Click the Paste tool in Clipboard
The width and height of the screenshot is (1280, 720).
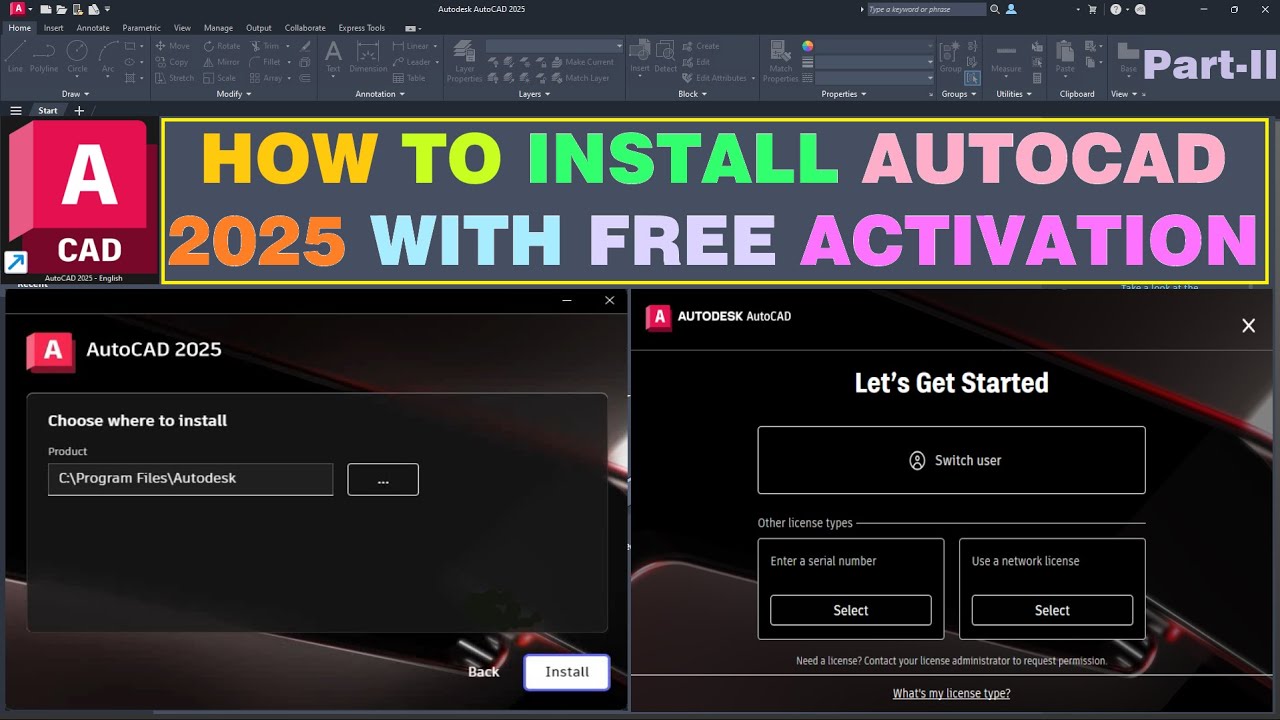tap(1065, 57)
